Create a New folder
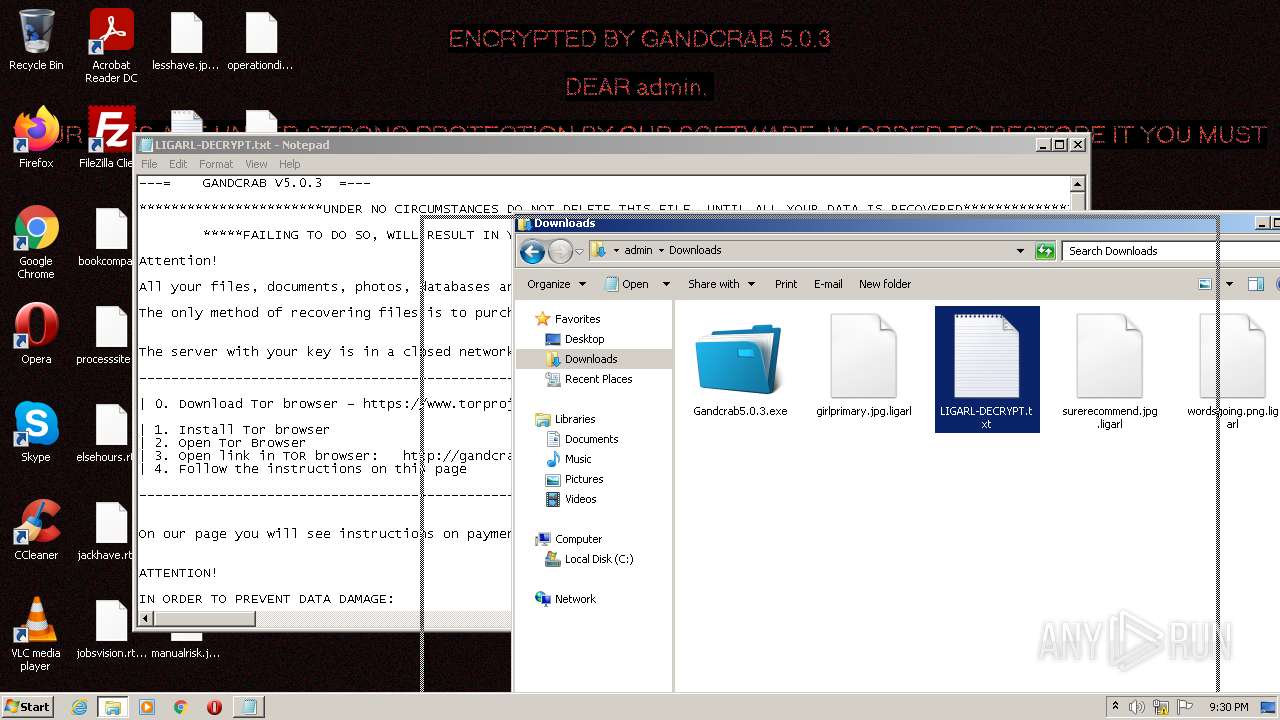 coord(885,284)
